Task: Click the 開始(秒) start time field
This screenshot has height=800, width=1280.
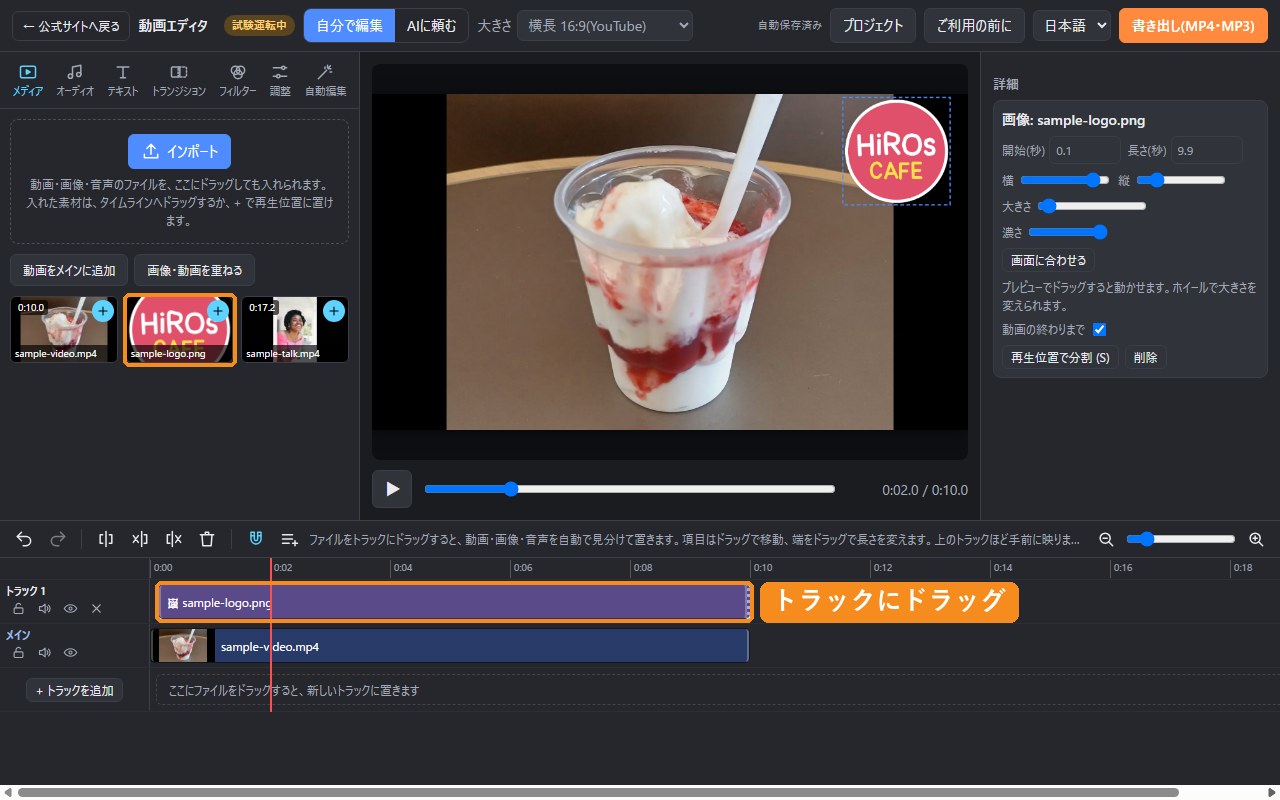Action: coord(1085,150)
